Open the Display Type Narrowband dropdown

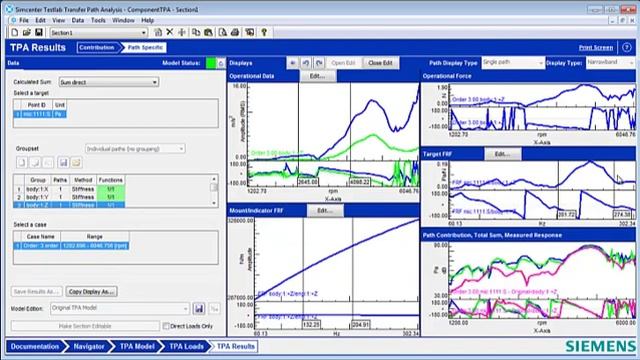pos(631,63)
